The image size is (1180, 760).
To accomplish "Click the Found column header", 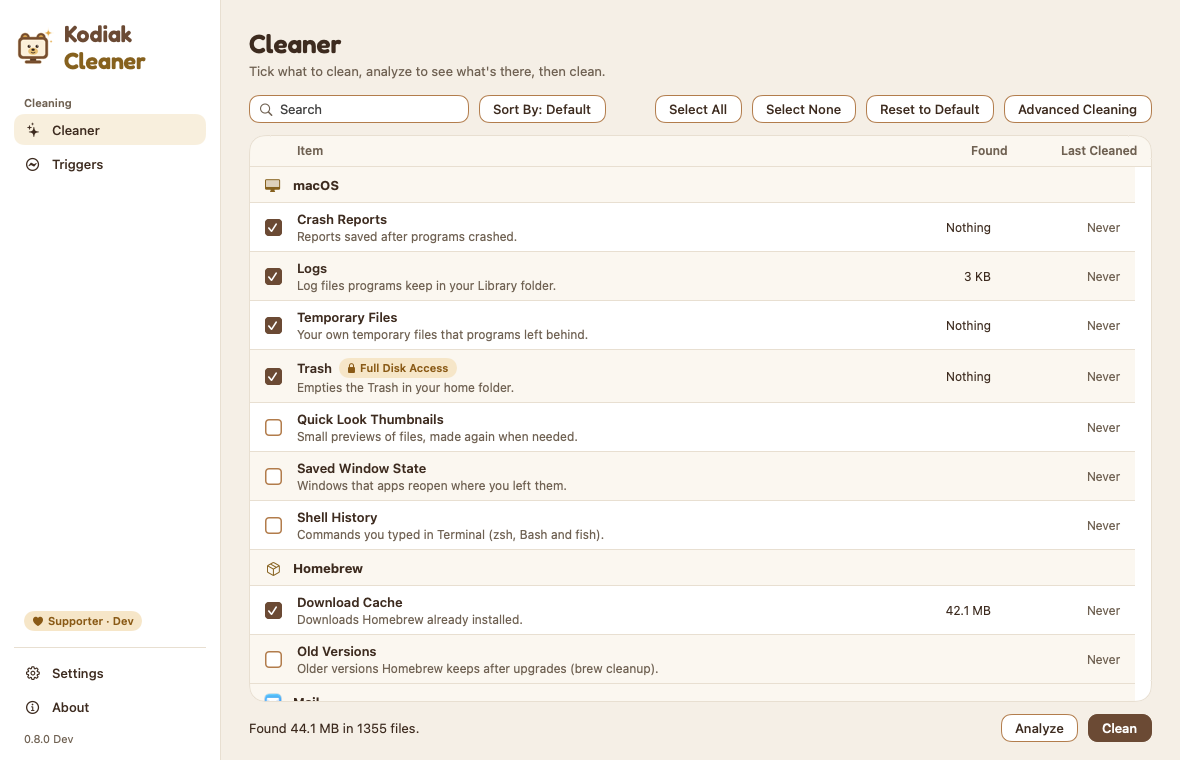I will click(x=988, y=150).
